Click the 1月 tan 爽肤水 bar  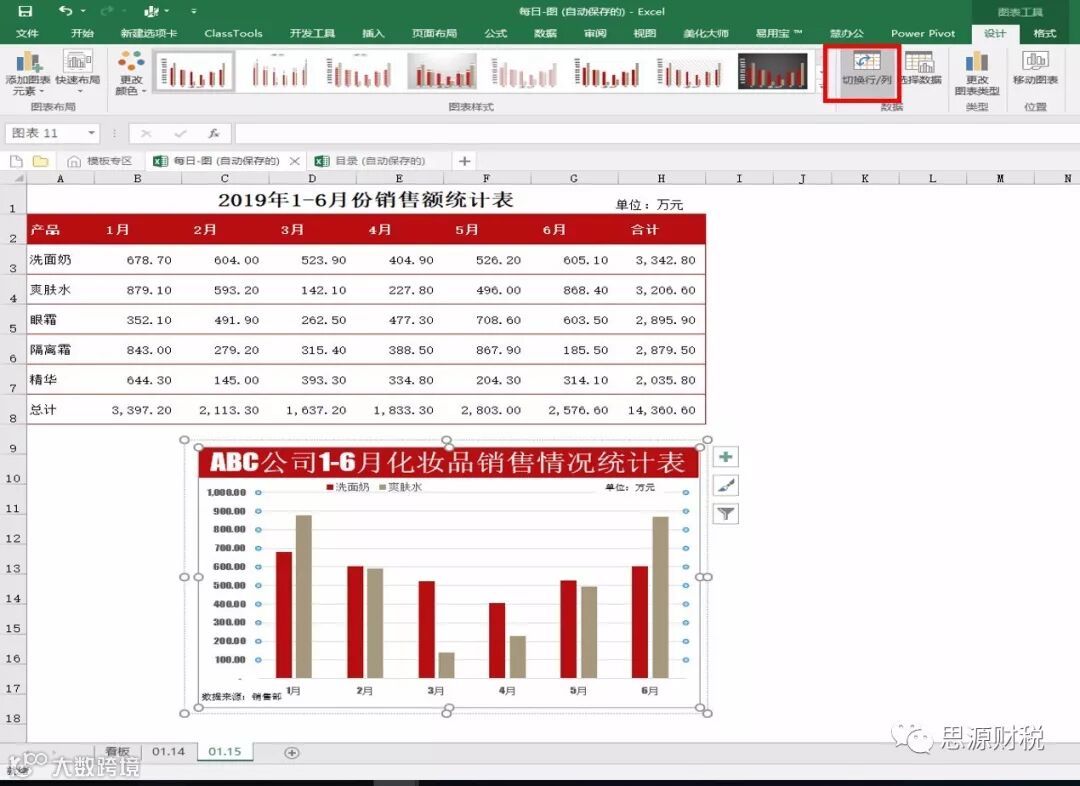coord(304,597)
